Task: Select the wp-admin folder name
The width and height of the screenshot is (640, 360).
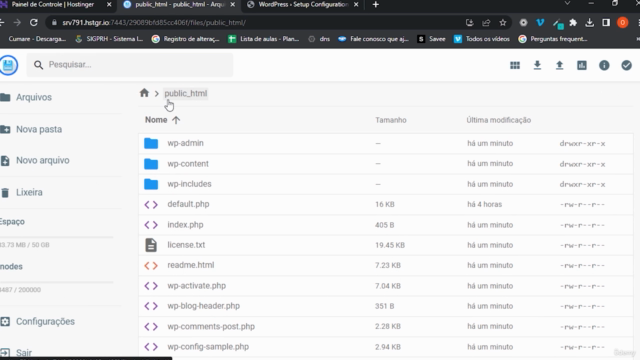Action: click(x=185, y=143)
